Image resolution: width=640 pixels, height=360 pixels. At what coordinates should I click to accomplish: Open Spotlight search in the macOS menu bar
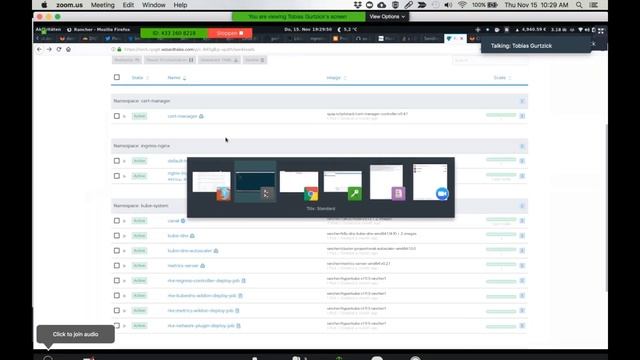click(579, 5)
